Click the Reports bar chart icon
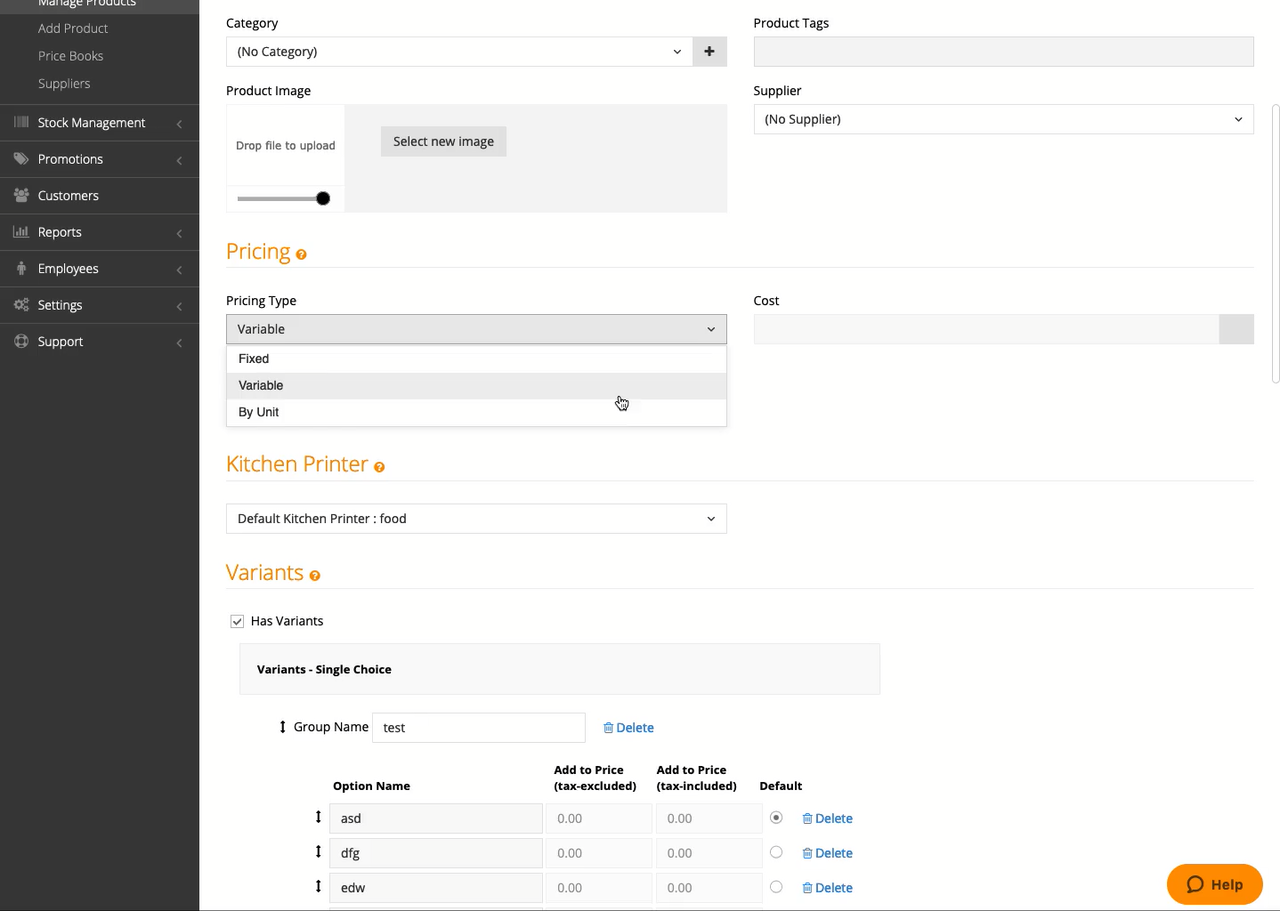 pos(21,232)
